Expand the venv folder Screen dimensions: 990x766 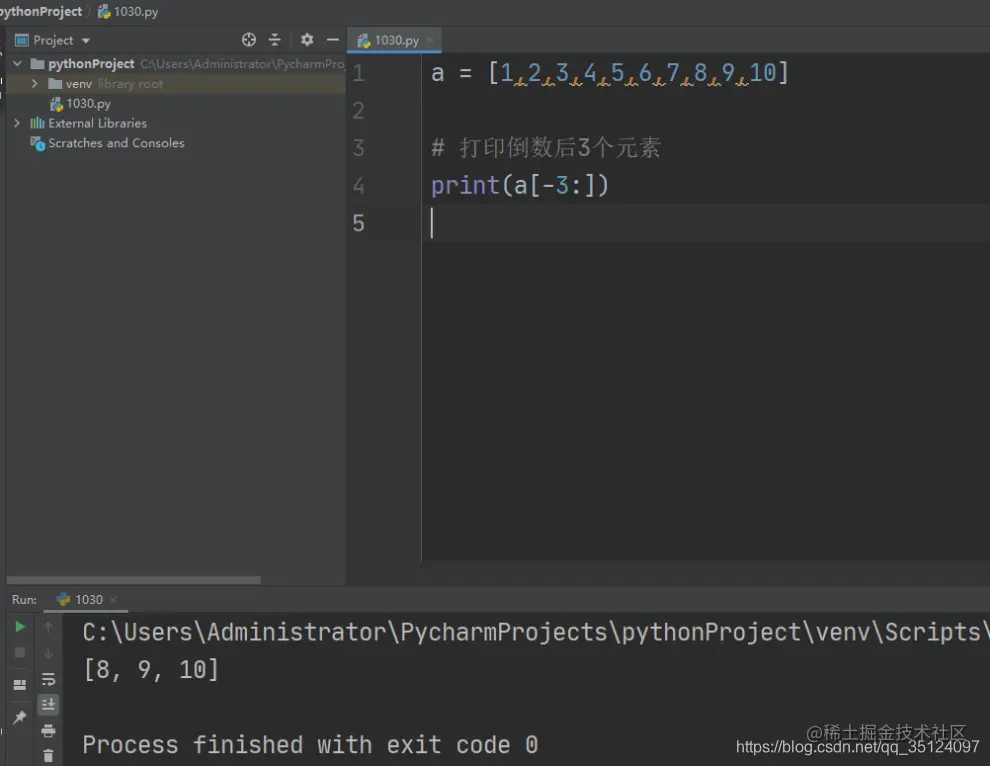tap(35, 83)
